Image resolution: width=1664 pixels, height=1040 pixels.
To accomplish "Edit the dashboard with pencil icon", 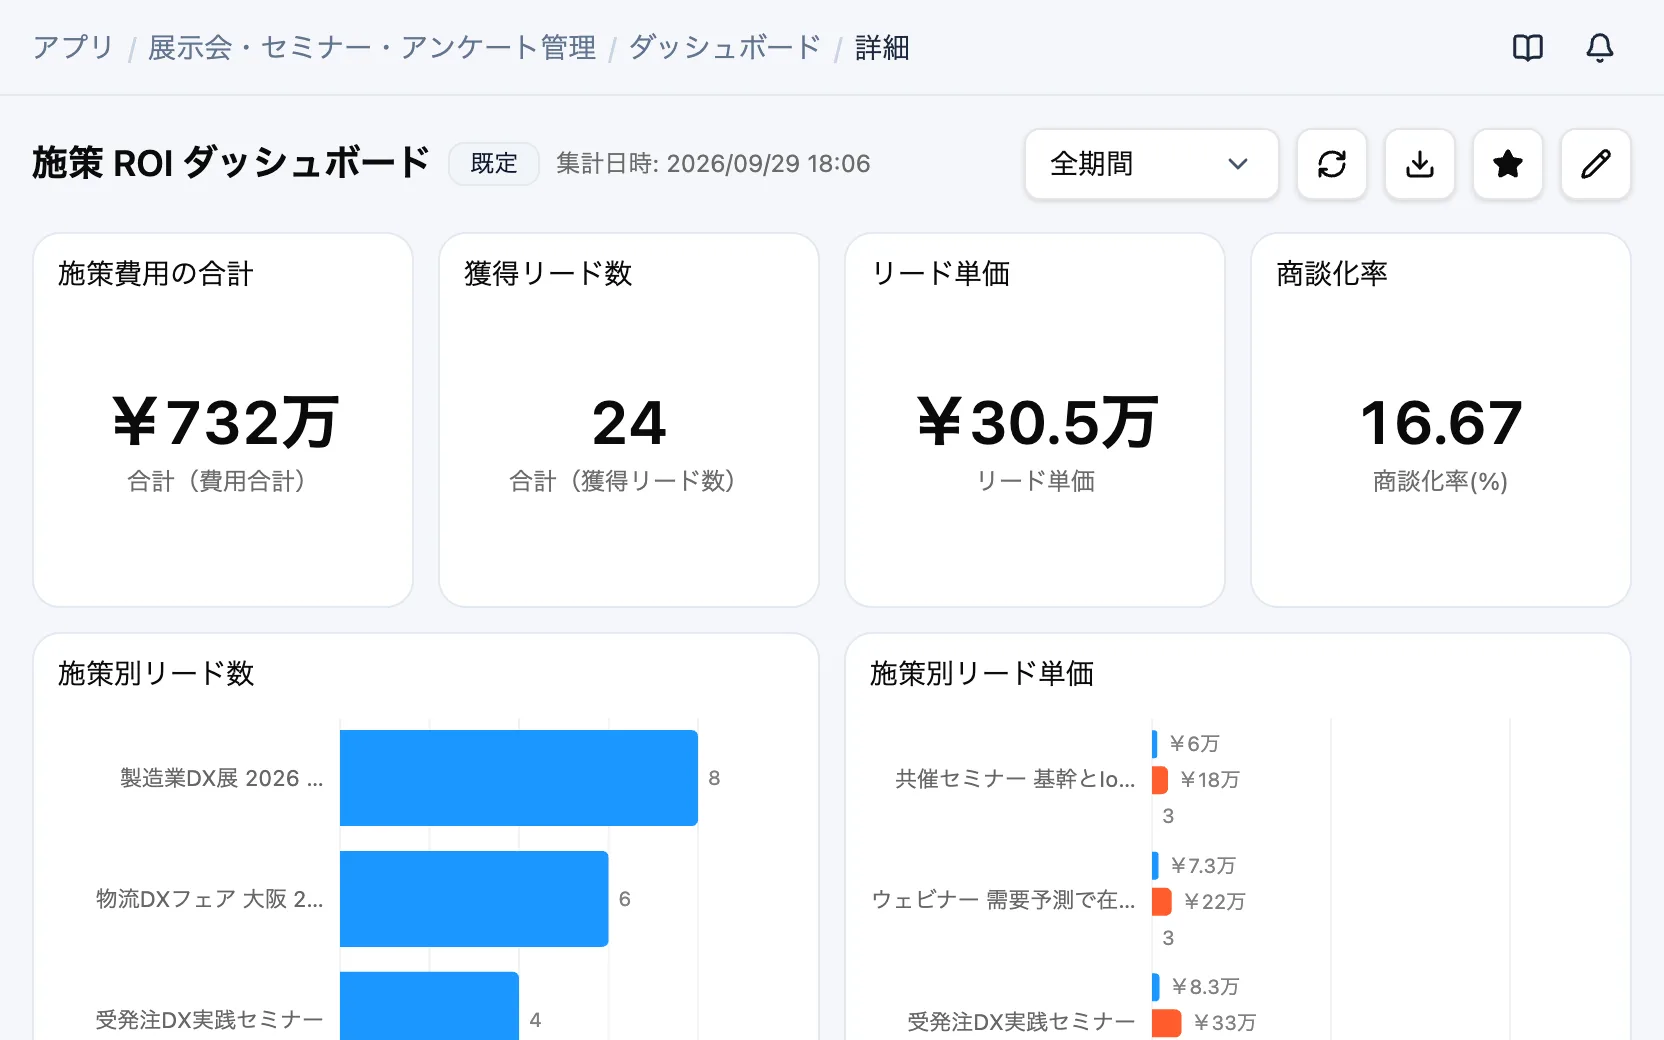I will pos(1595,164).
